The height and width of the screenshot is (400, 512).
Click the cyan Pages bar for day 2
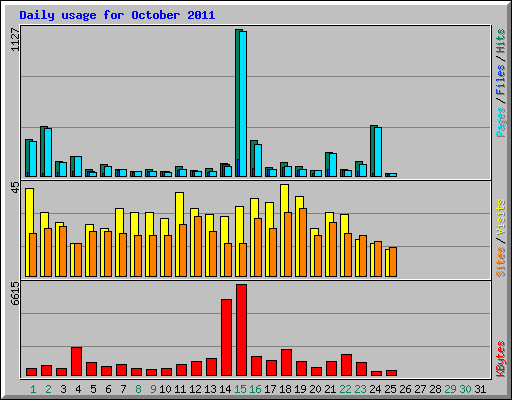(x=48, y=153)
